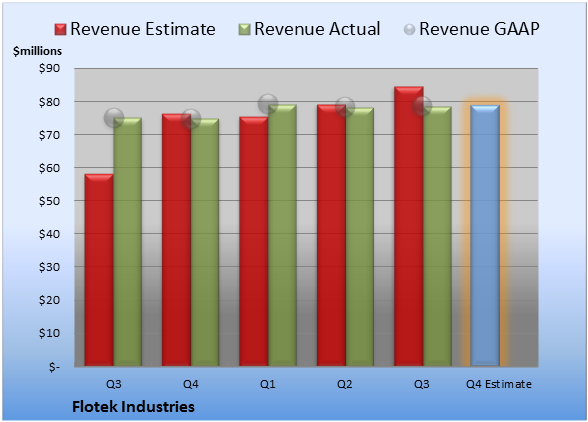Click the '$50' axis value
This screenshot has width=588, height=422.
tap(49, 201)
